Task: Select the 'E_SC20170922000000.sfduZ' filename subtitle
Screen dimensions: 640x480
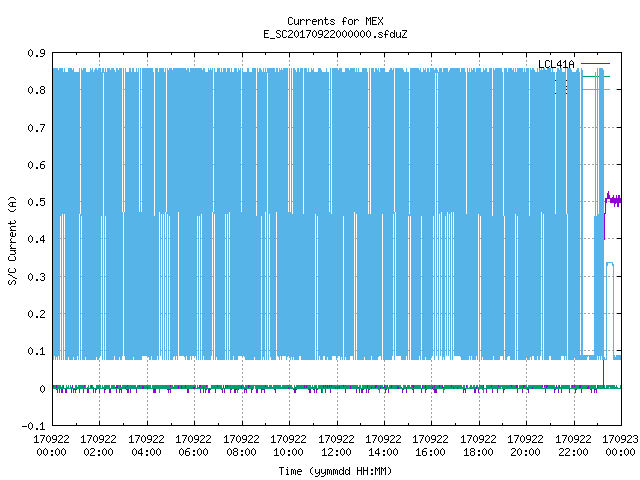Action: (335, 34)
